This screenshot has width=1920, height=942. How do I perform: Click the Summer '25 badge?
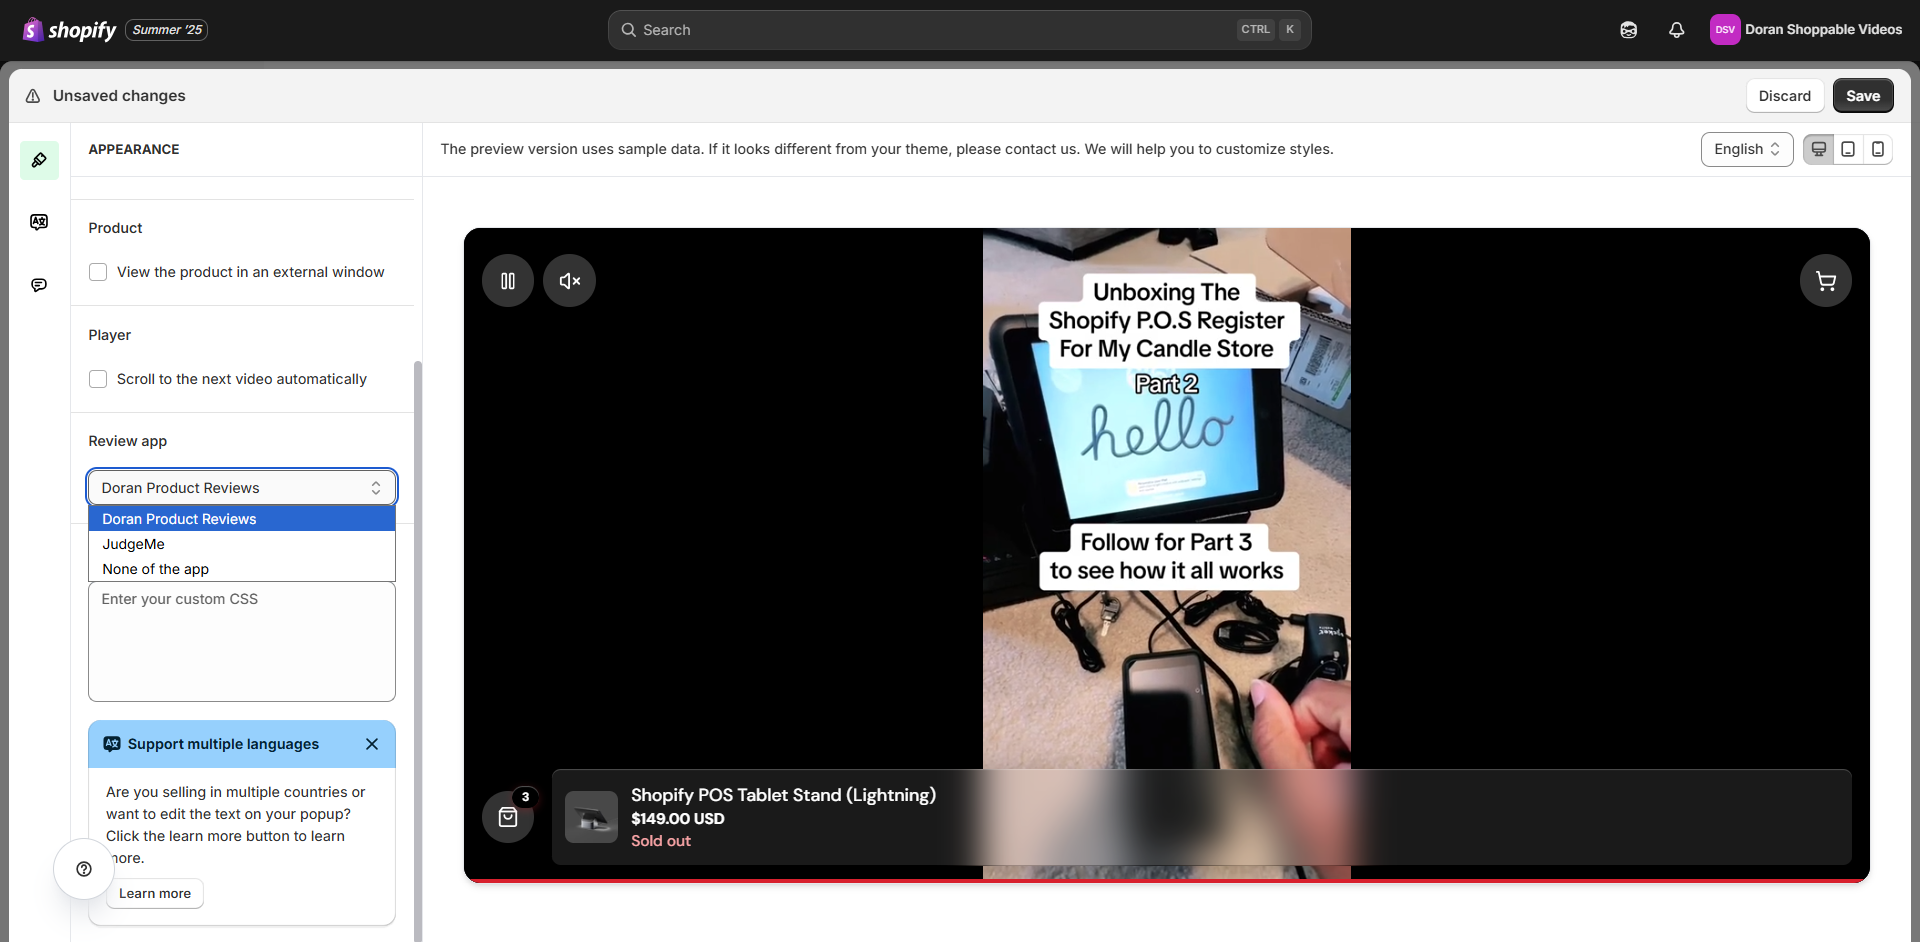tap(167, 30)
